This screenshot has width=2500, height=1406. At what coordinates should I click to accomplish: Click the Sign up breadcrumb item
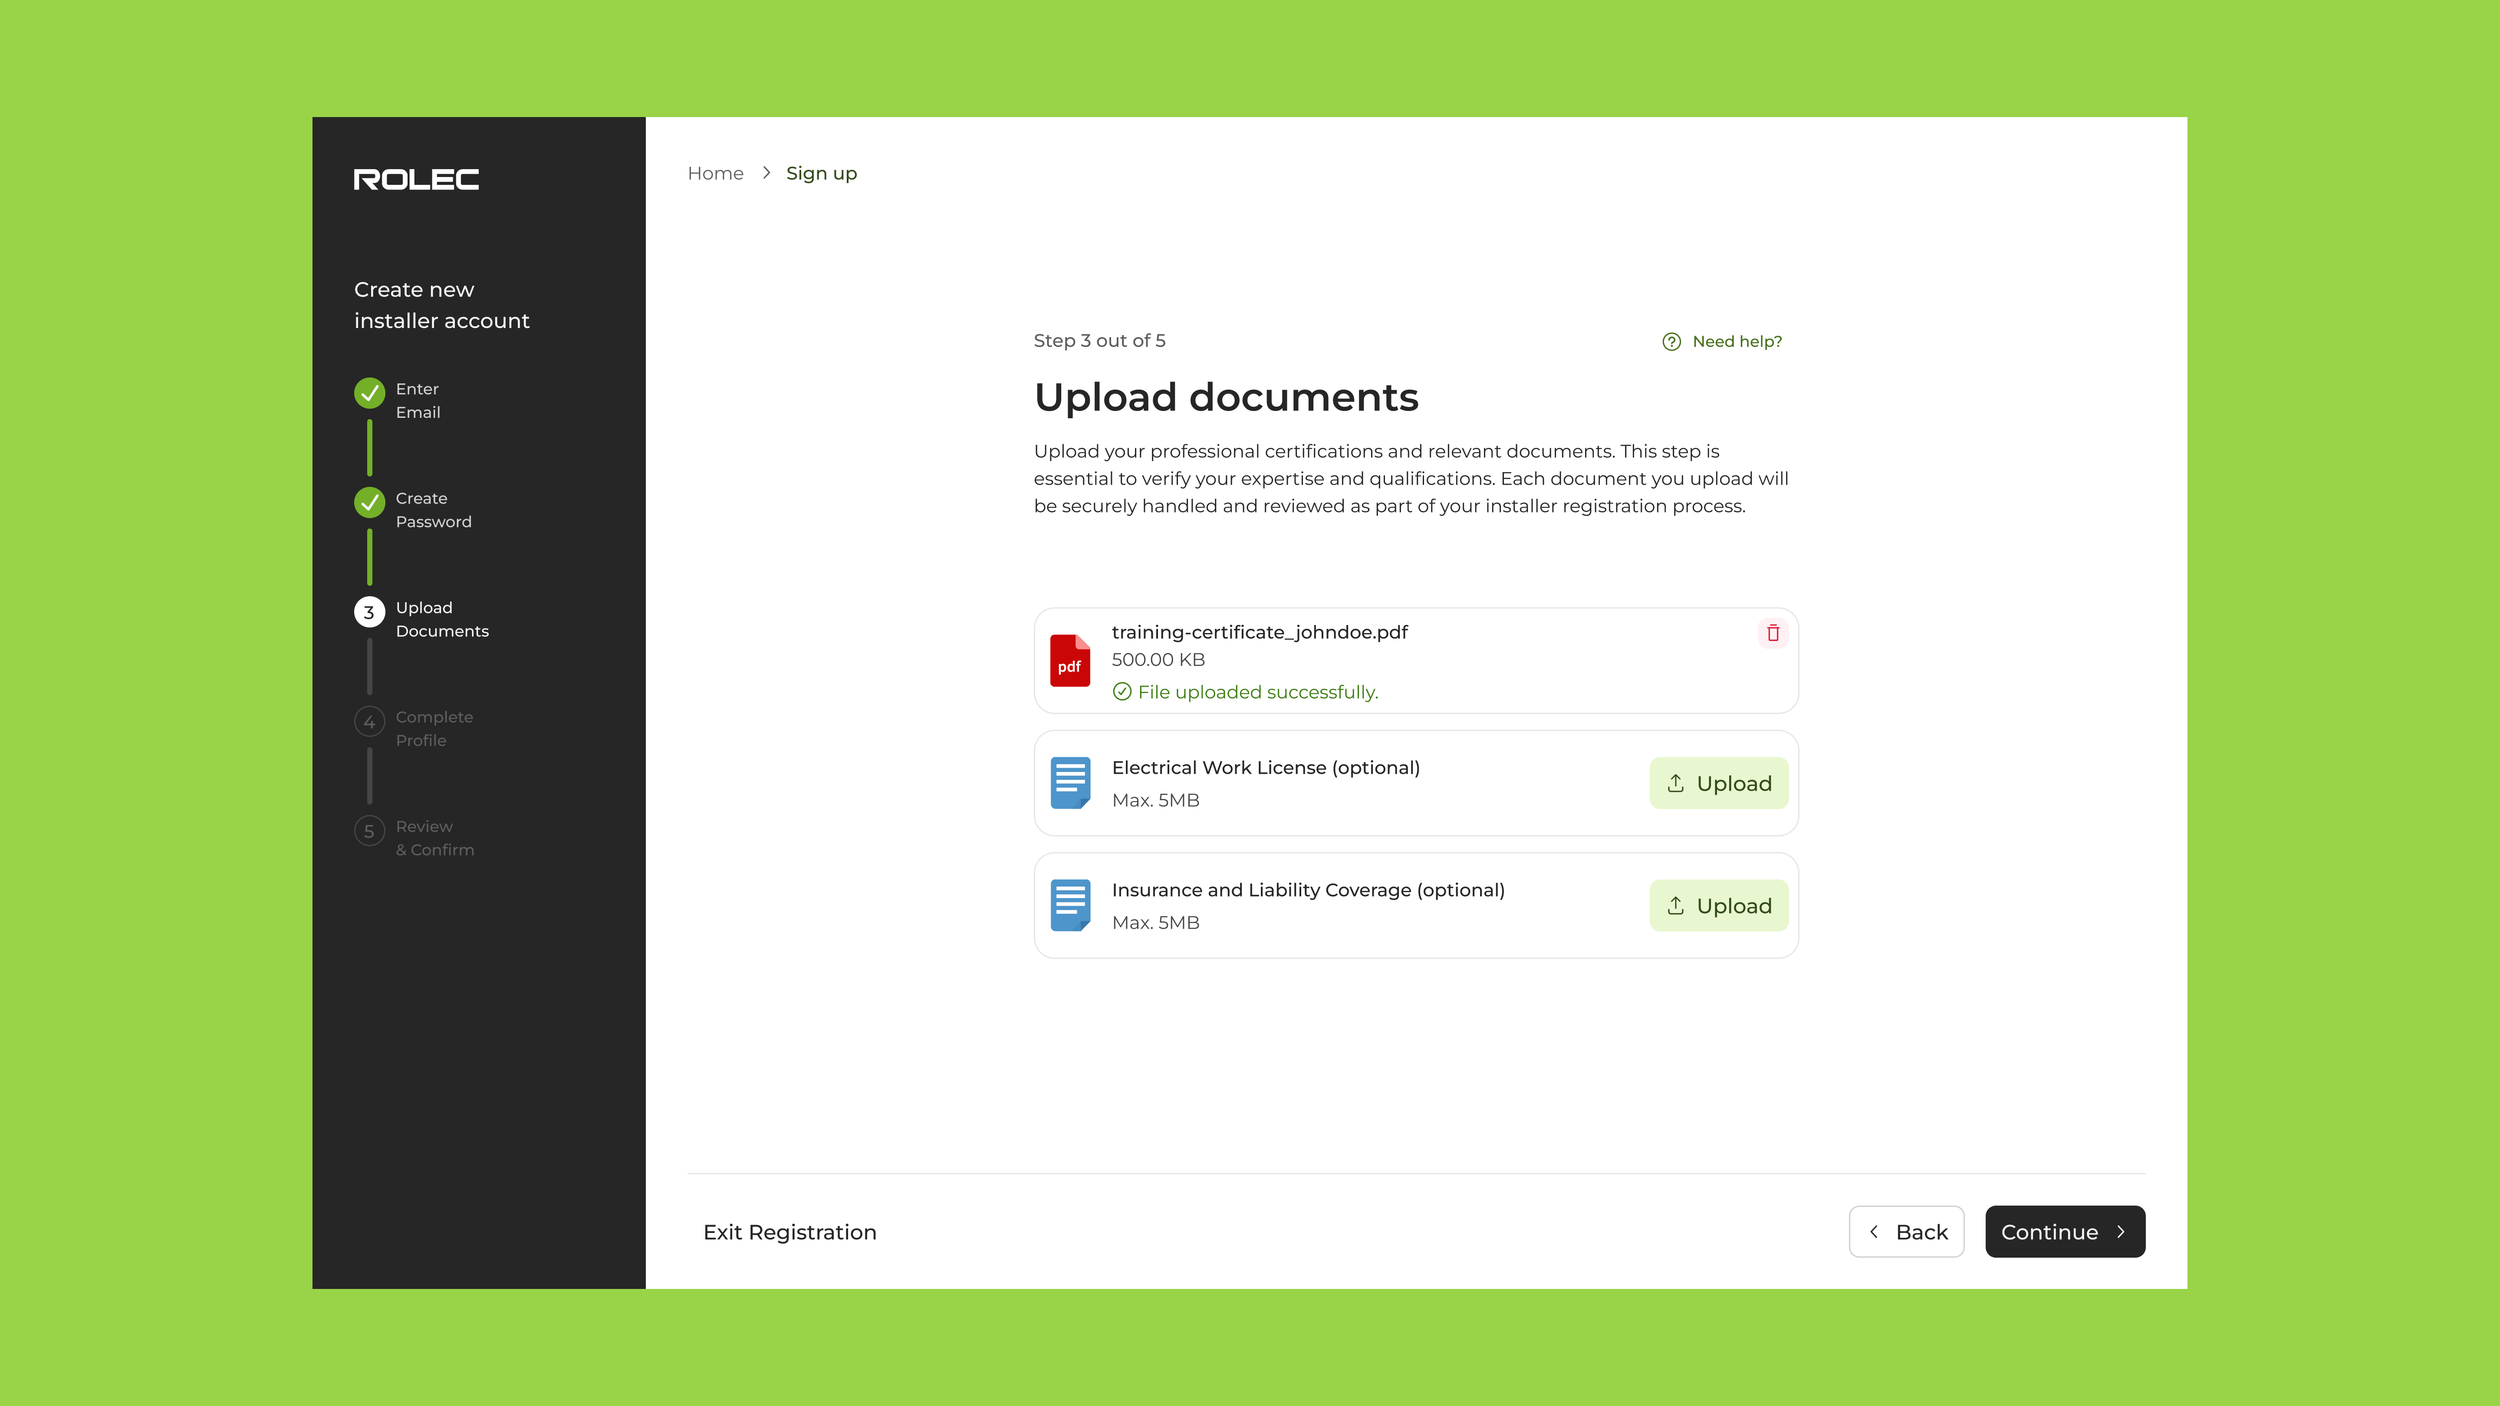[x=821, y=173]
